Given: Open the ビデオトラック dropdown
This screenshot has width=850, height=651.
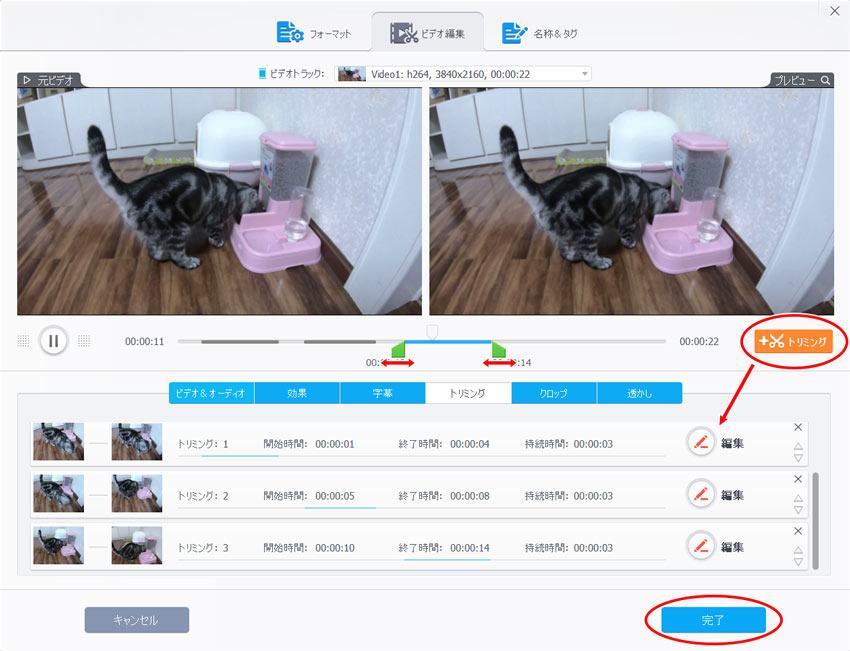Looking at the screenshot, I should 584,74.
